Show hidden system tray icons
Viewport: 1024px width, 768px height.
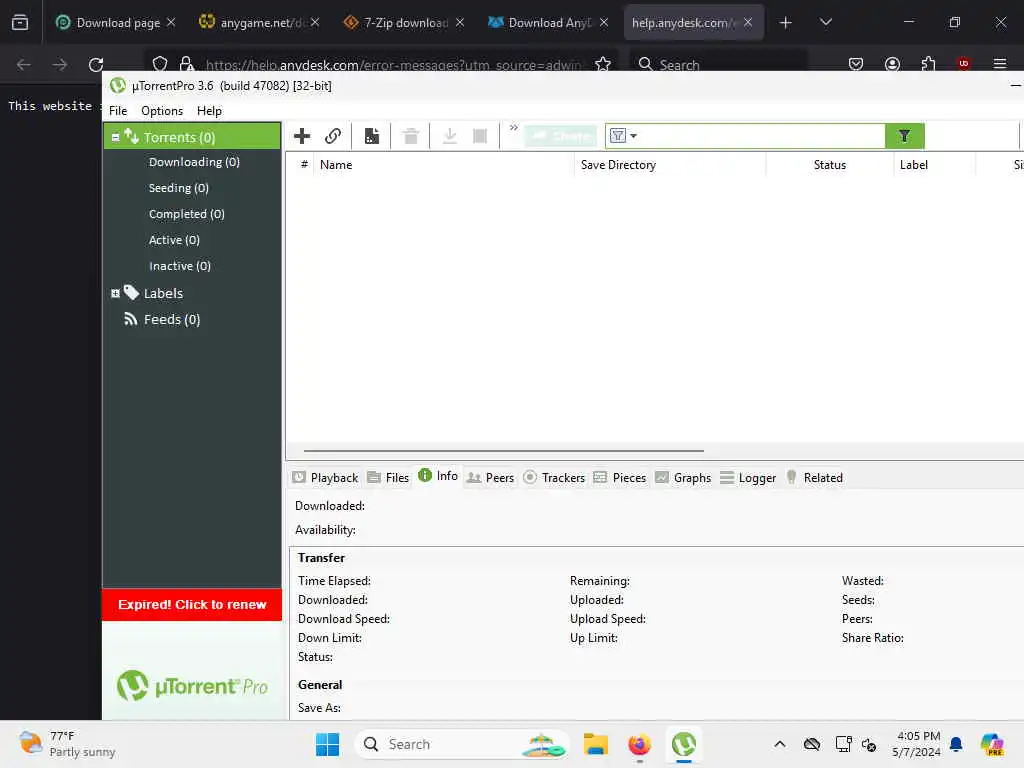pyautogui.click(x=780, y=744)
